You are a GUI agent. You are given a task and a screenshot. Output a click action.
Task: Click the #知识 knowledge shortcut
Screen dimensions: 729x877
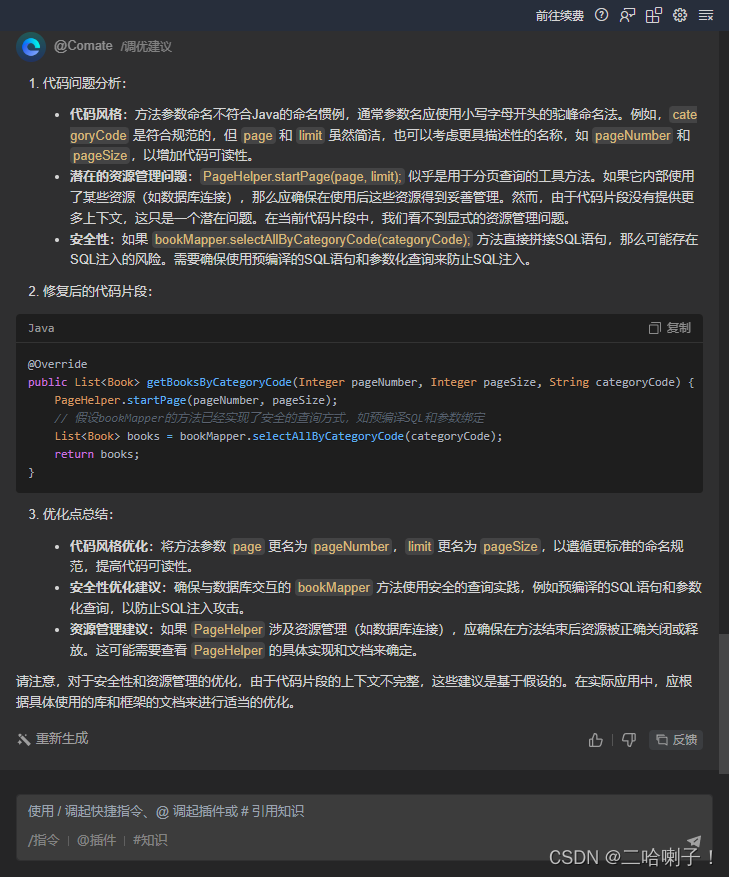pyautogui.click(x=150, y=840)
